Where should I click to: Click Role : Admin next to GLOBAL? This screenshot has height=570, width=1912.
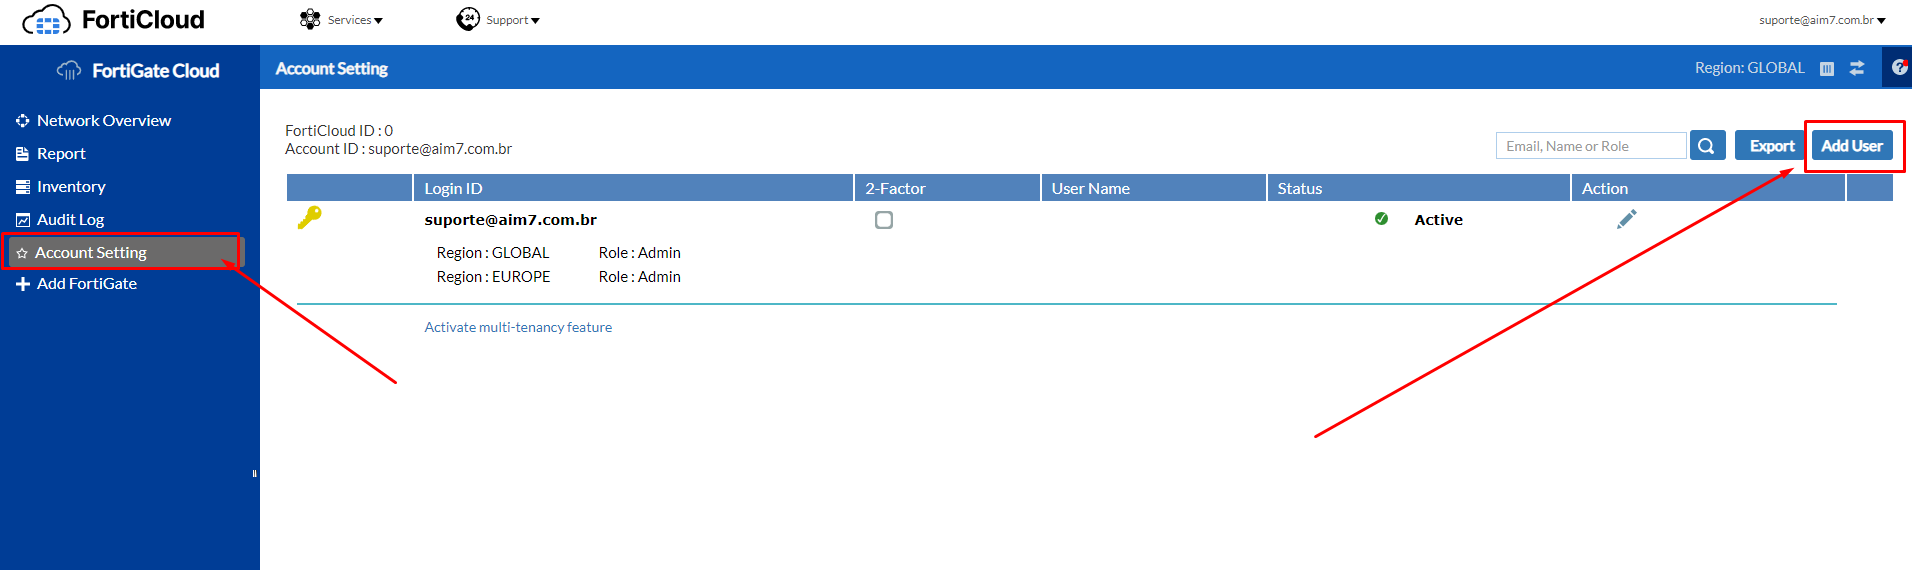click(x=640, y=253)
